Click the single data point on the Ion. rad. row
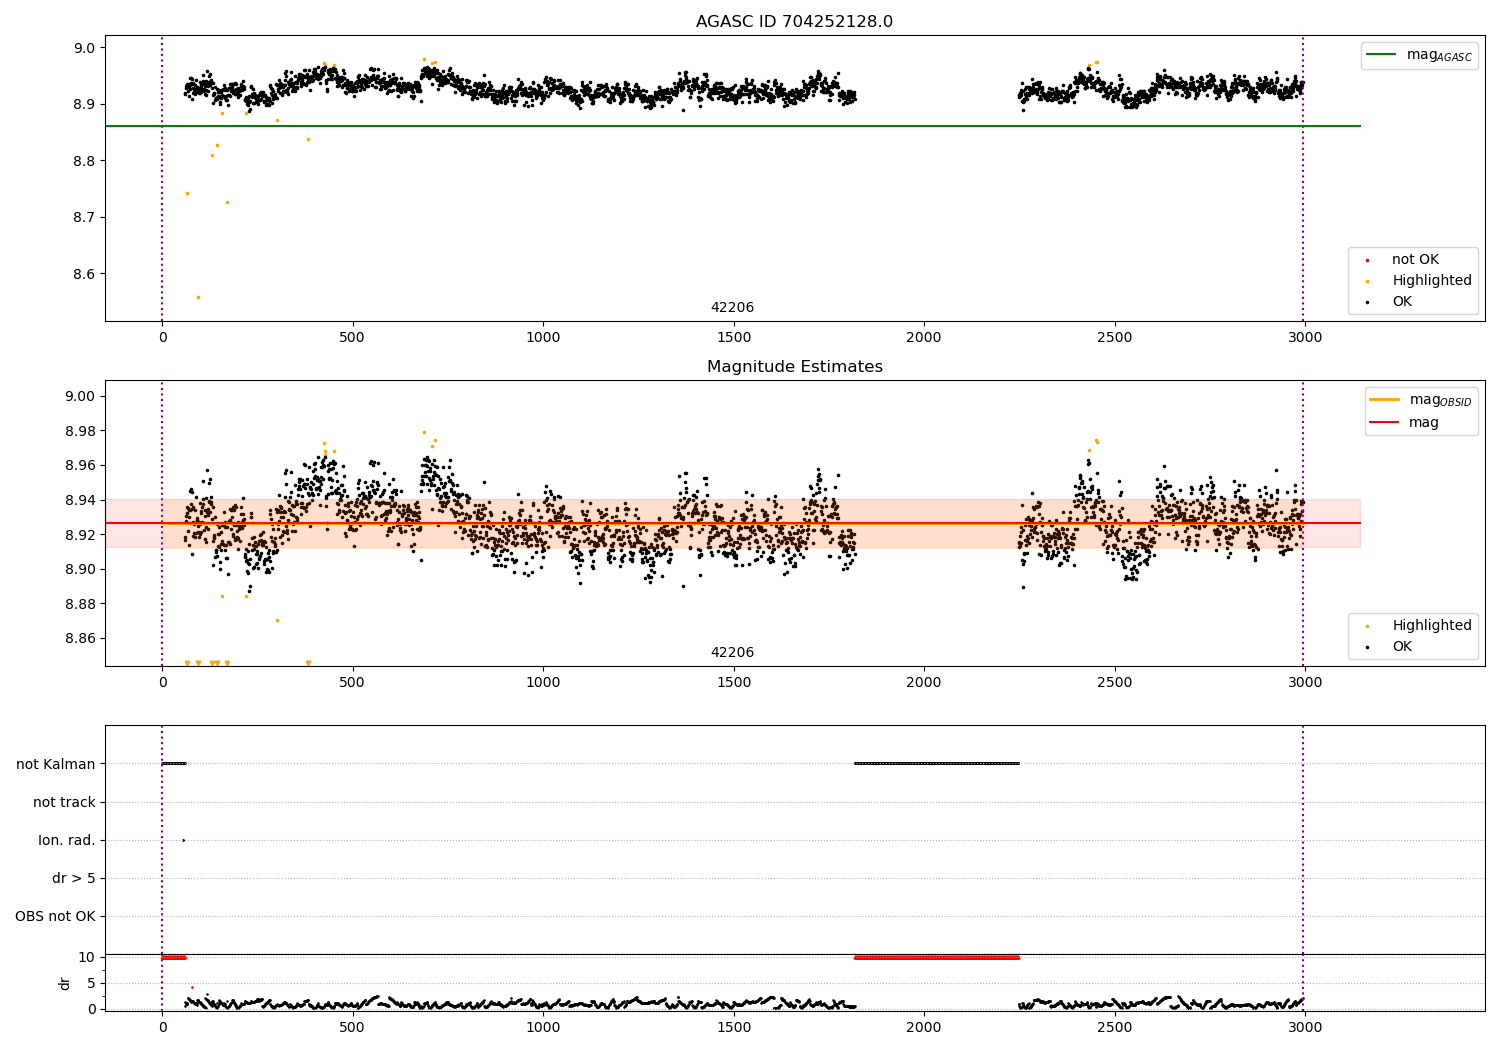This screenshot has width=1500, height=1050. pos(183,840)
